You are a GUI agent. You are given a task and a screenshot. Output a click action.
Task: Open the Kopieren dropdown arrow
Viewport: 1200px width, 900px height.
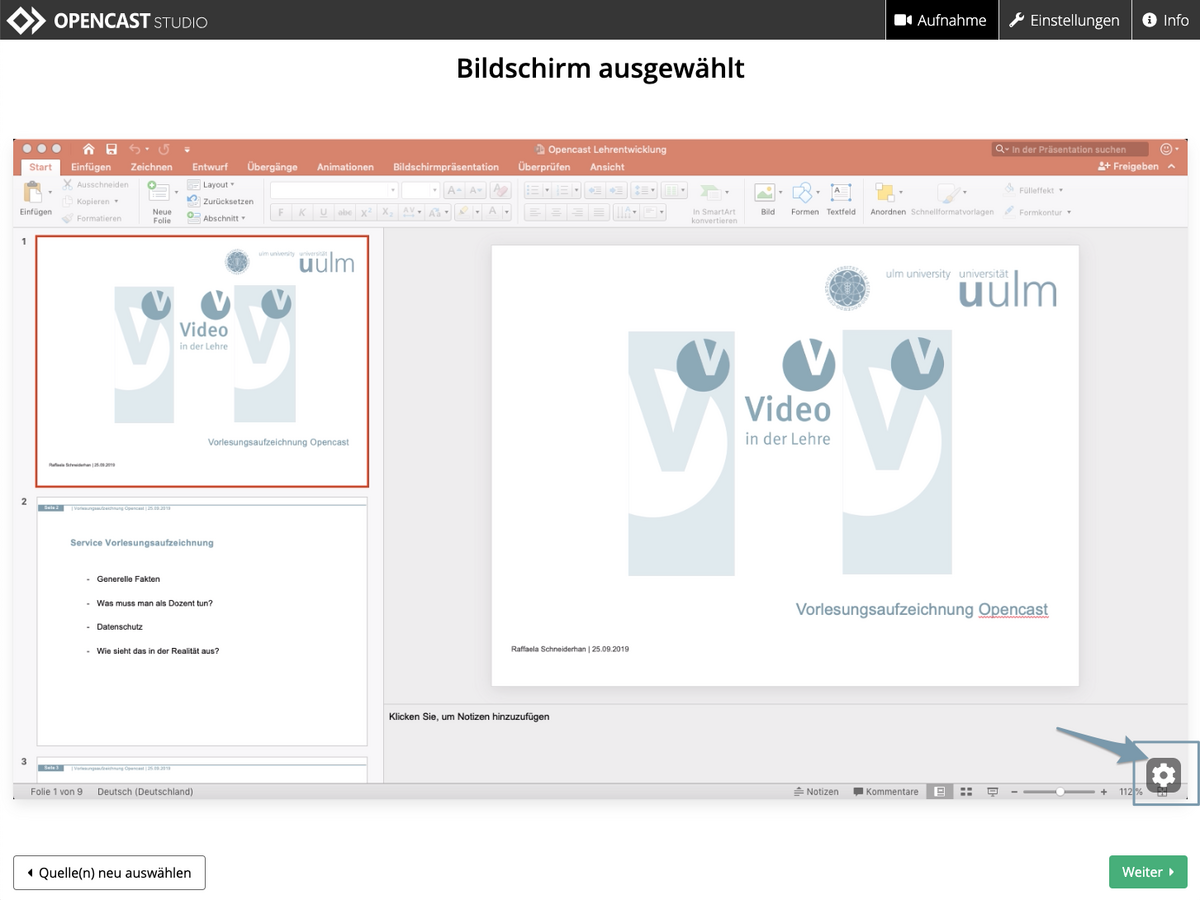click(x=117, y=201)
